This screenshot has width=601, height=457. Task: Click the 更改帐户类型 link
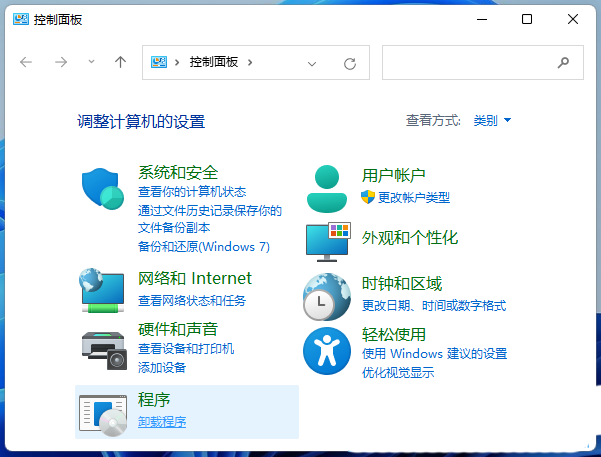pyautogui.click(x=414, y=197)
